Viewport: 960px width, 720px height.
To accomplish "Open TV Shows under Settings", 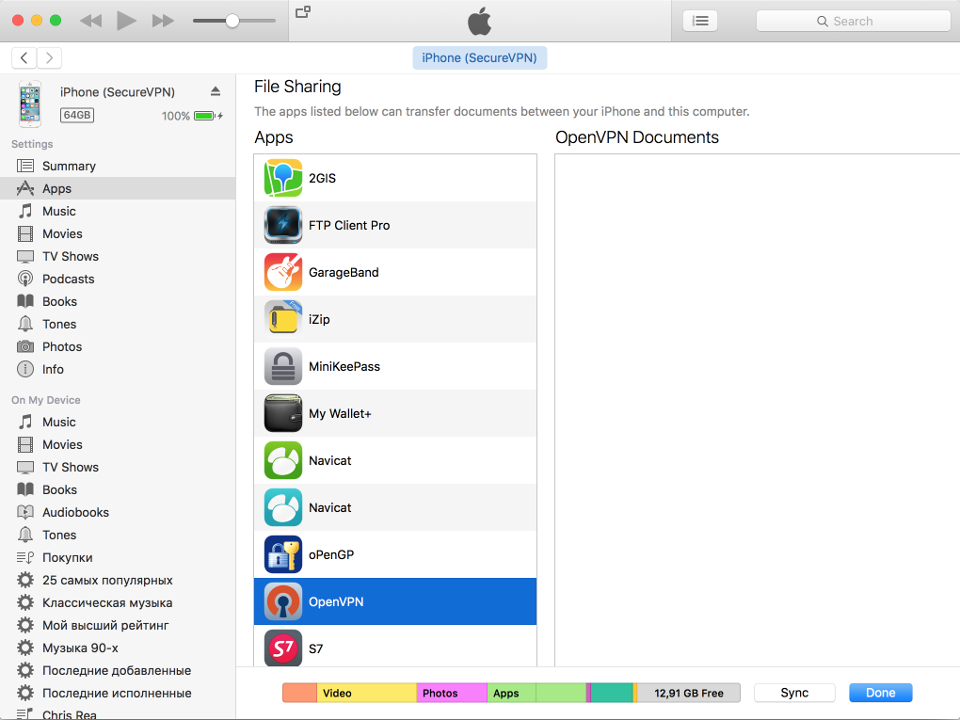I will (x=118, y=257).
